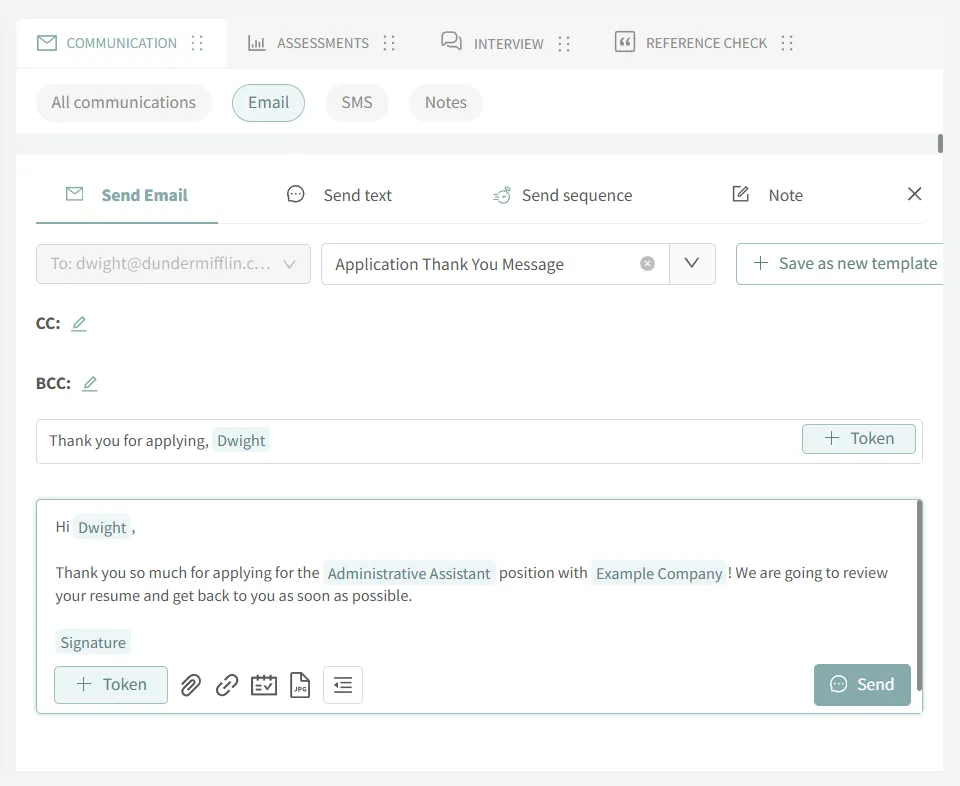Switch to the Interview tab
This screenshot has height=786, width=960.
click(x=507, y=43)
